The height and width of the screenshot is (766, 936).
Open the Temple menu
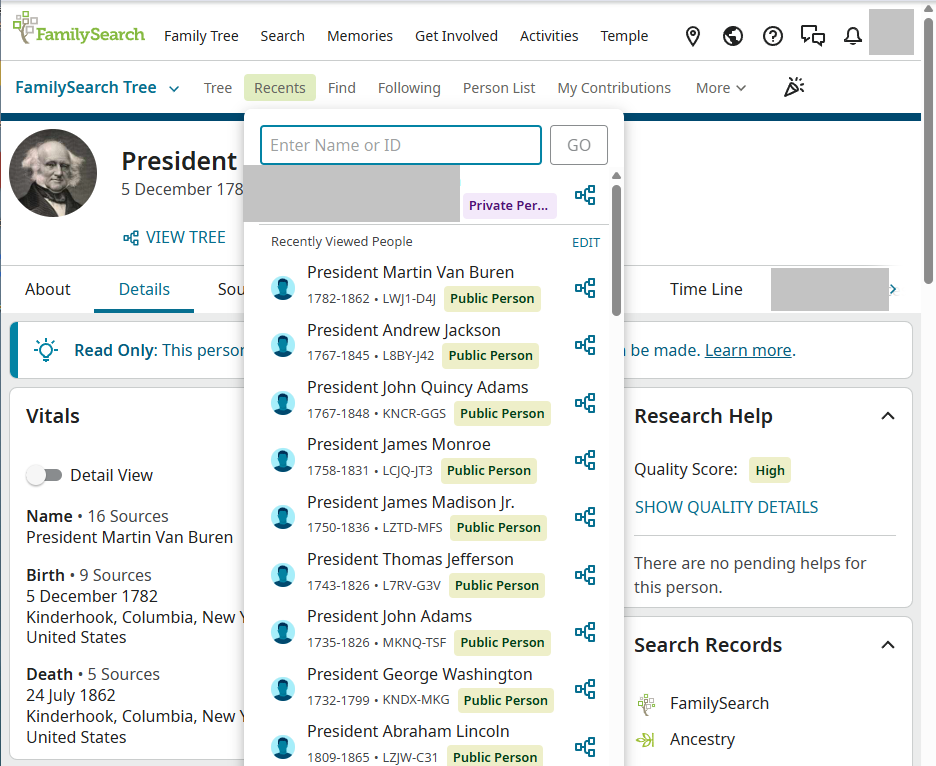(x=624, y=36)
